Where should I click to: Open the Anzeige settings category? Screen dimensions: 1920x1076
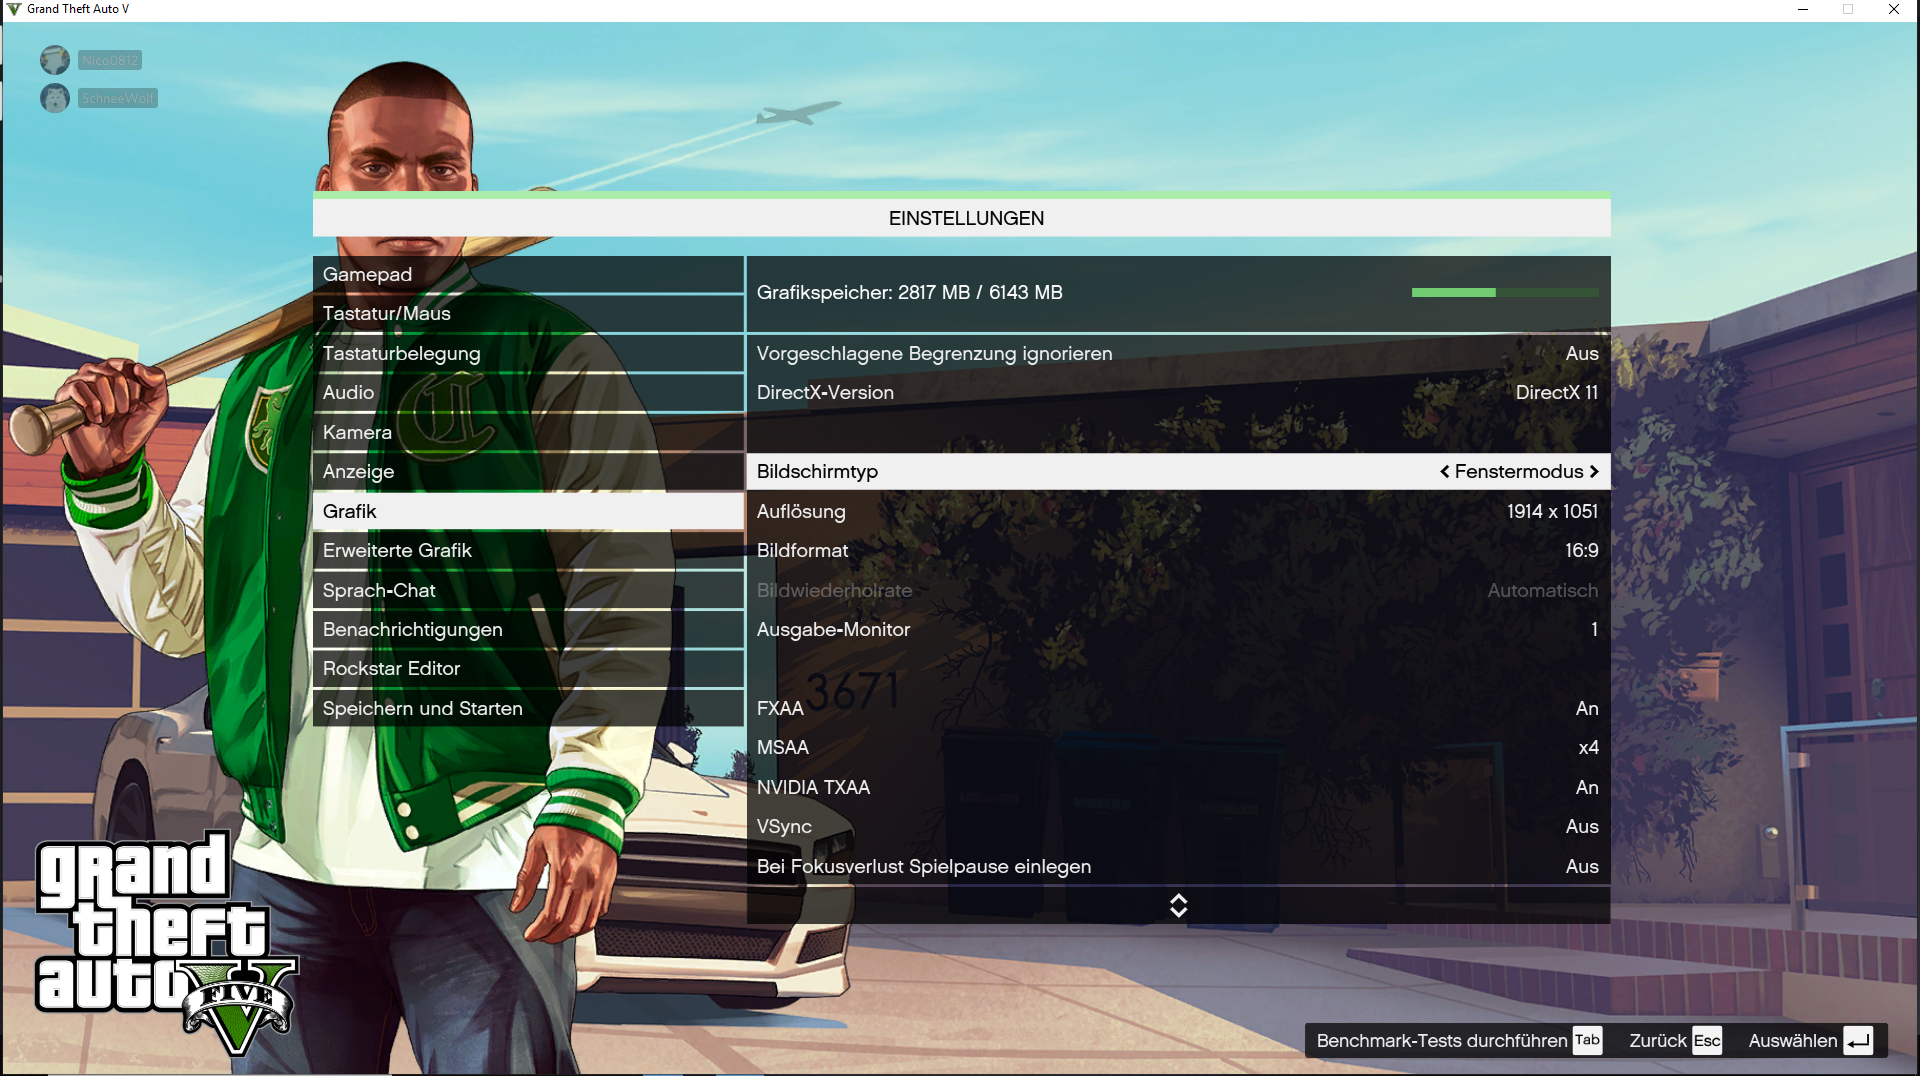point(528,472)
